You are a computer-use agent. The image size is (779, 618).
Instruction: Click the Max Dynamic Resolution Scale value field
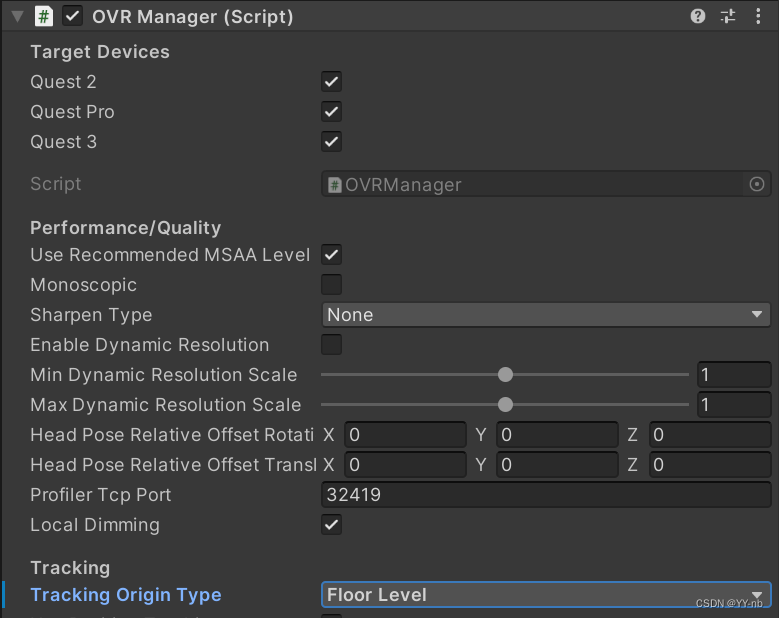[x=734, y=404]
